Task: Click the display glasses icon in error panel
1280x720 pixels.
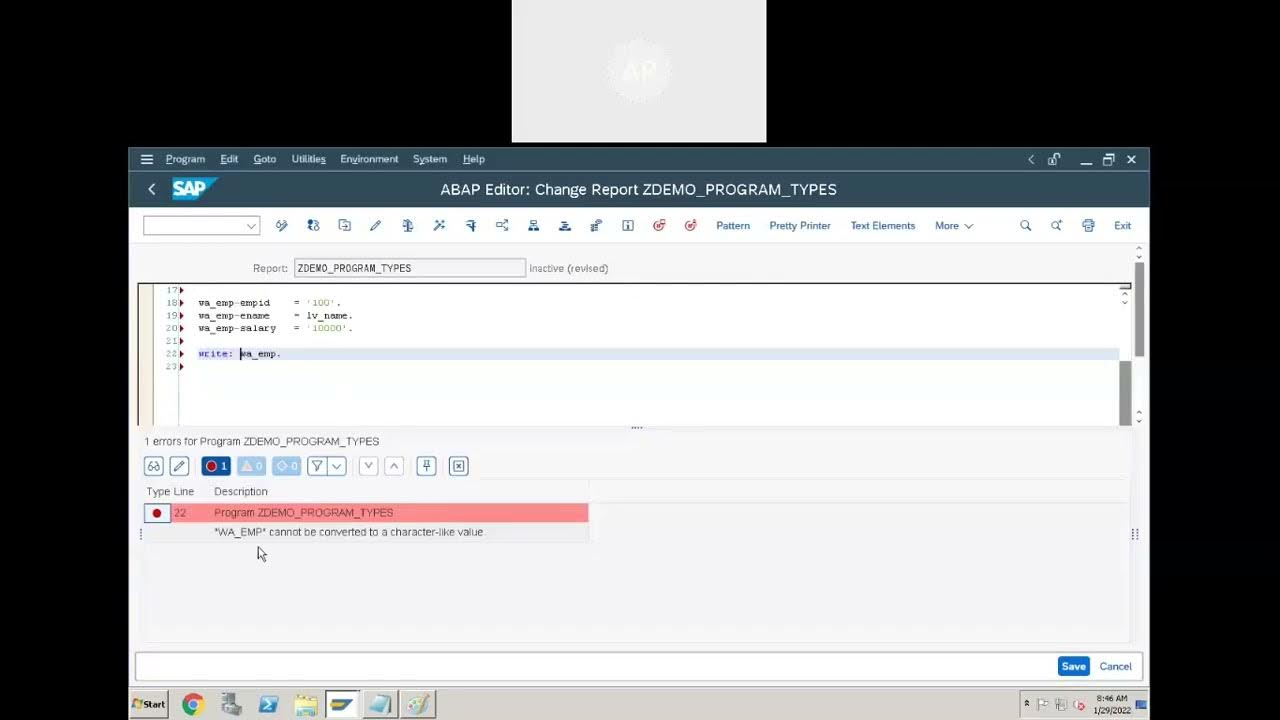Action: click(x=153, y=466)
